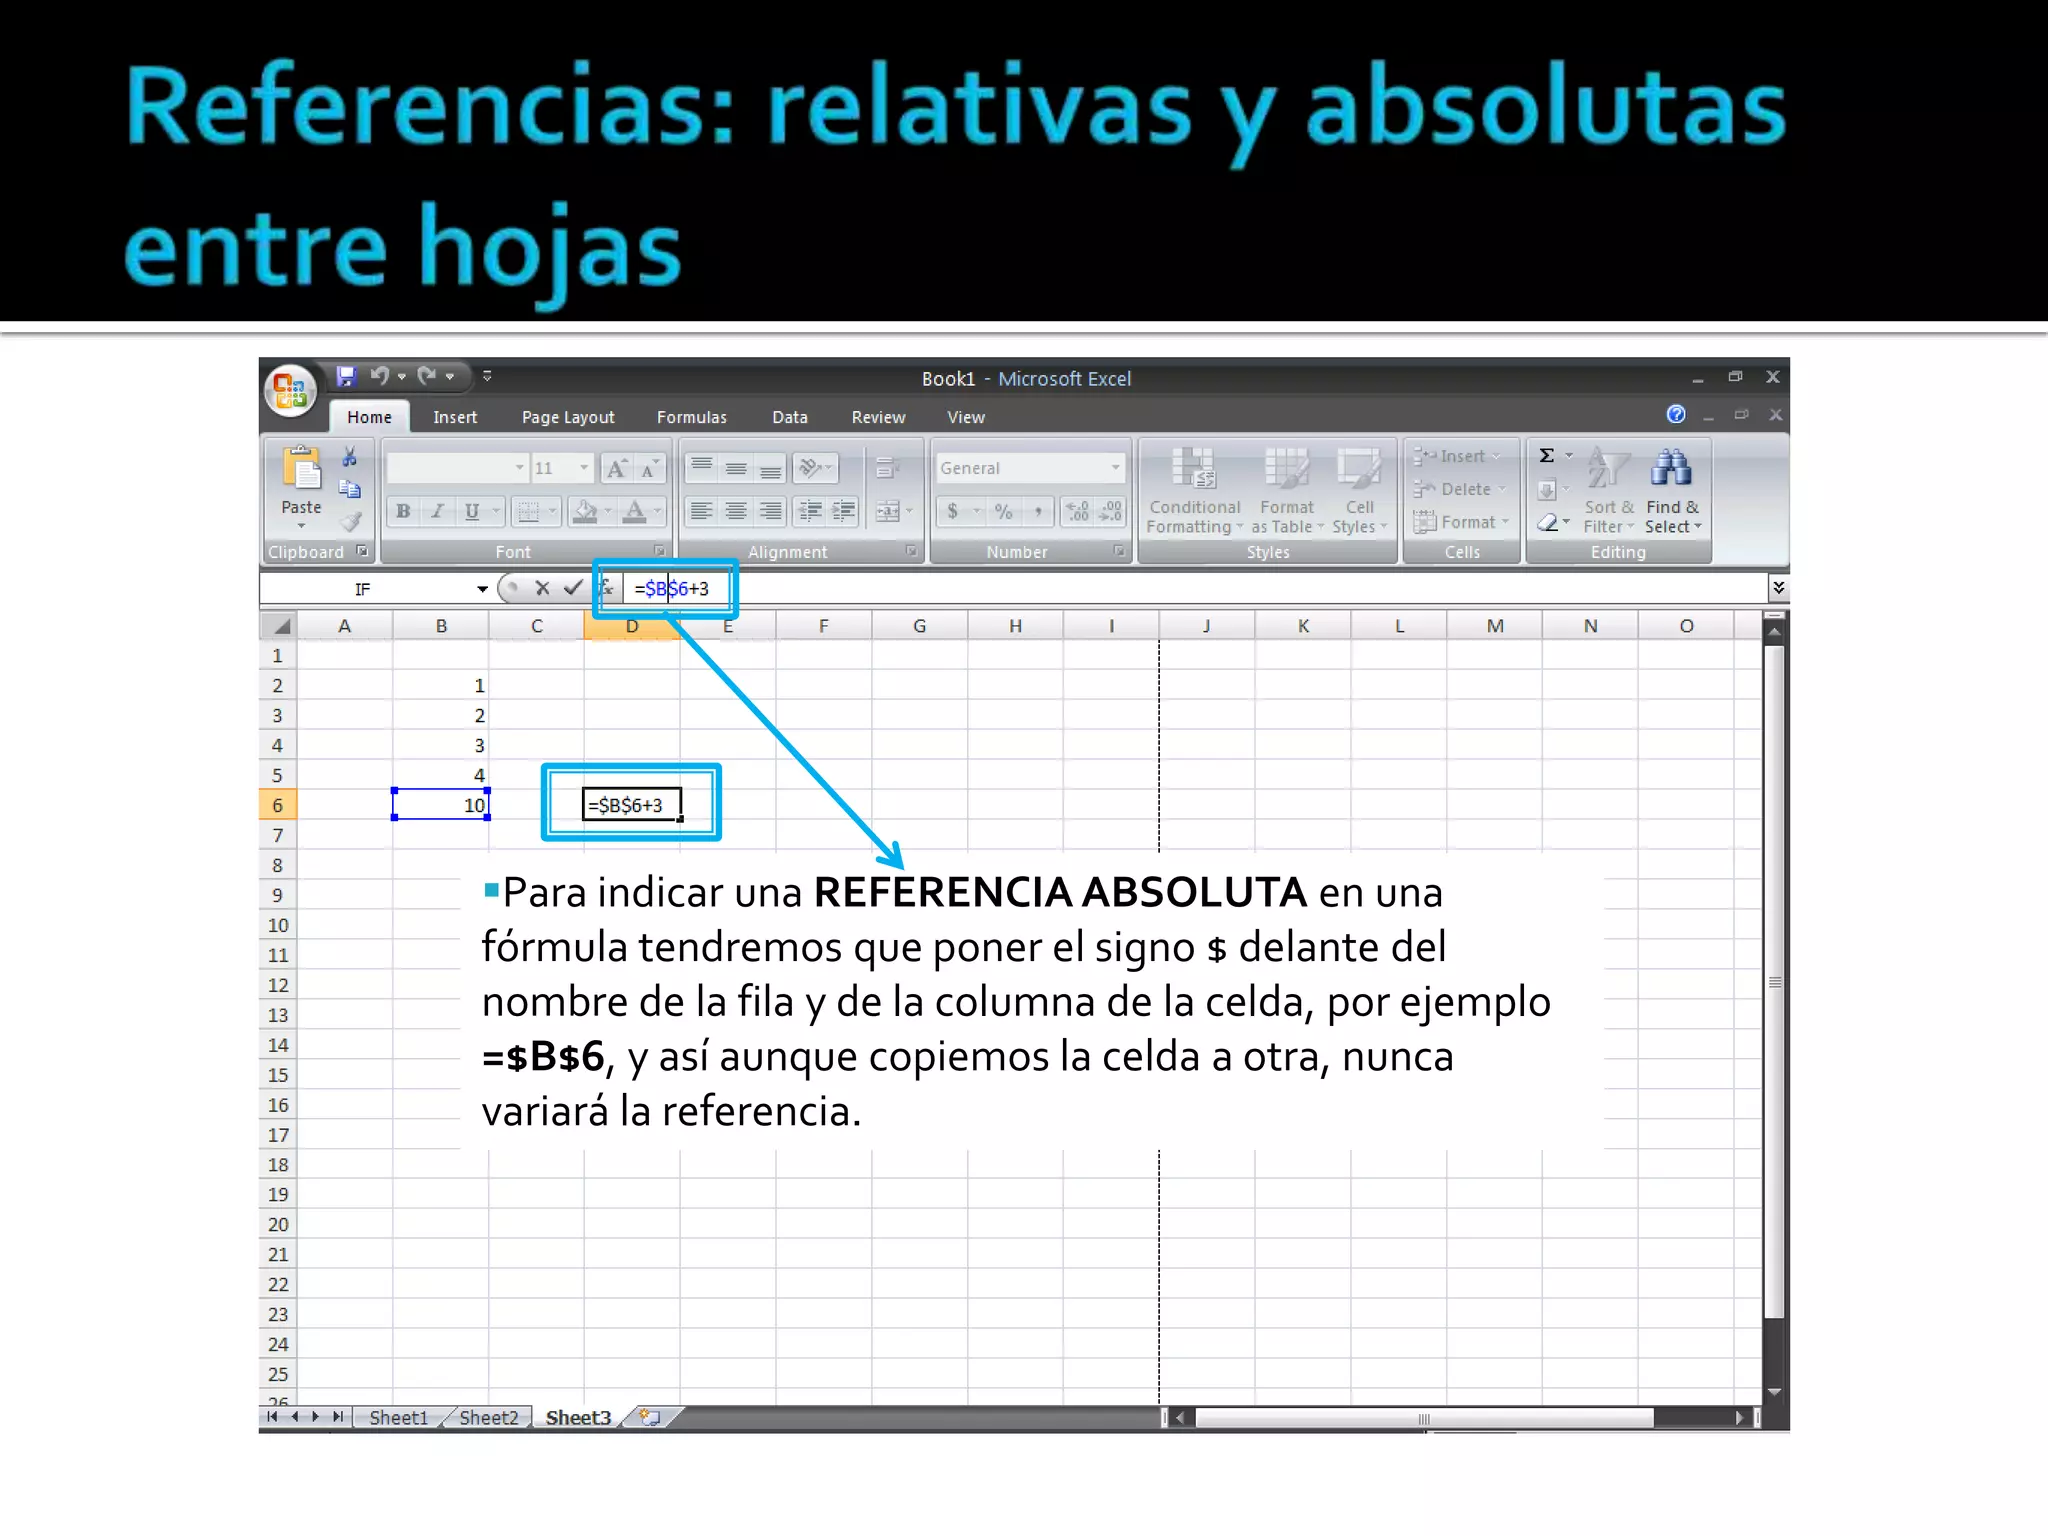
Task: Align text to the right
Action: pyautogui.click(x=770, y=512)
